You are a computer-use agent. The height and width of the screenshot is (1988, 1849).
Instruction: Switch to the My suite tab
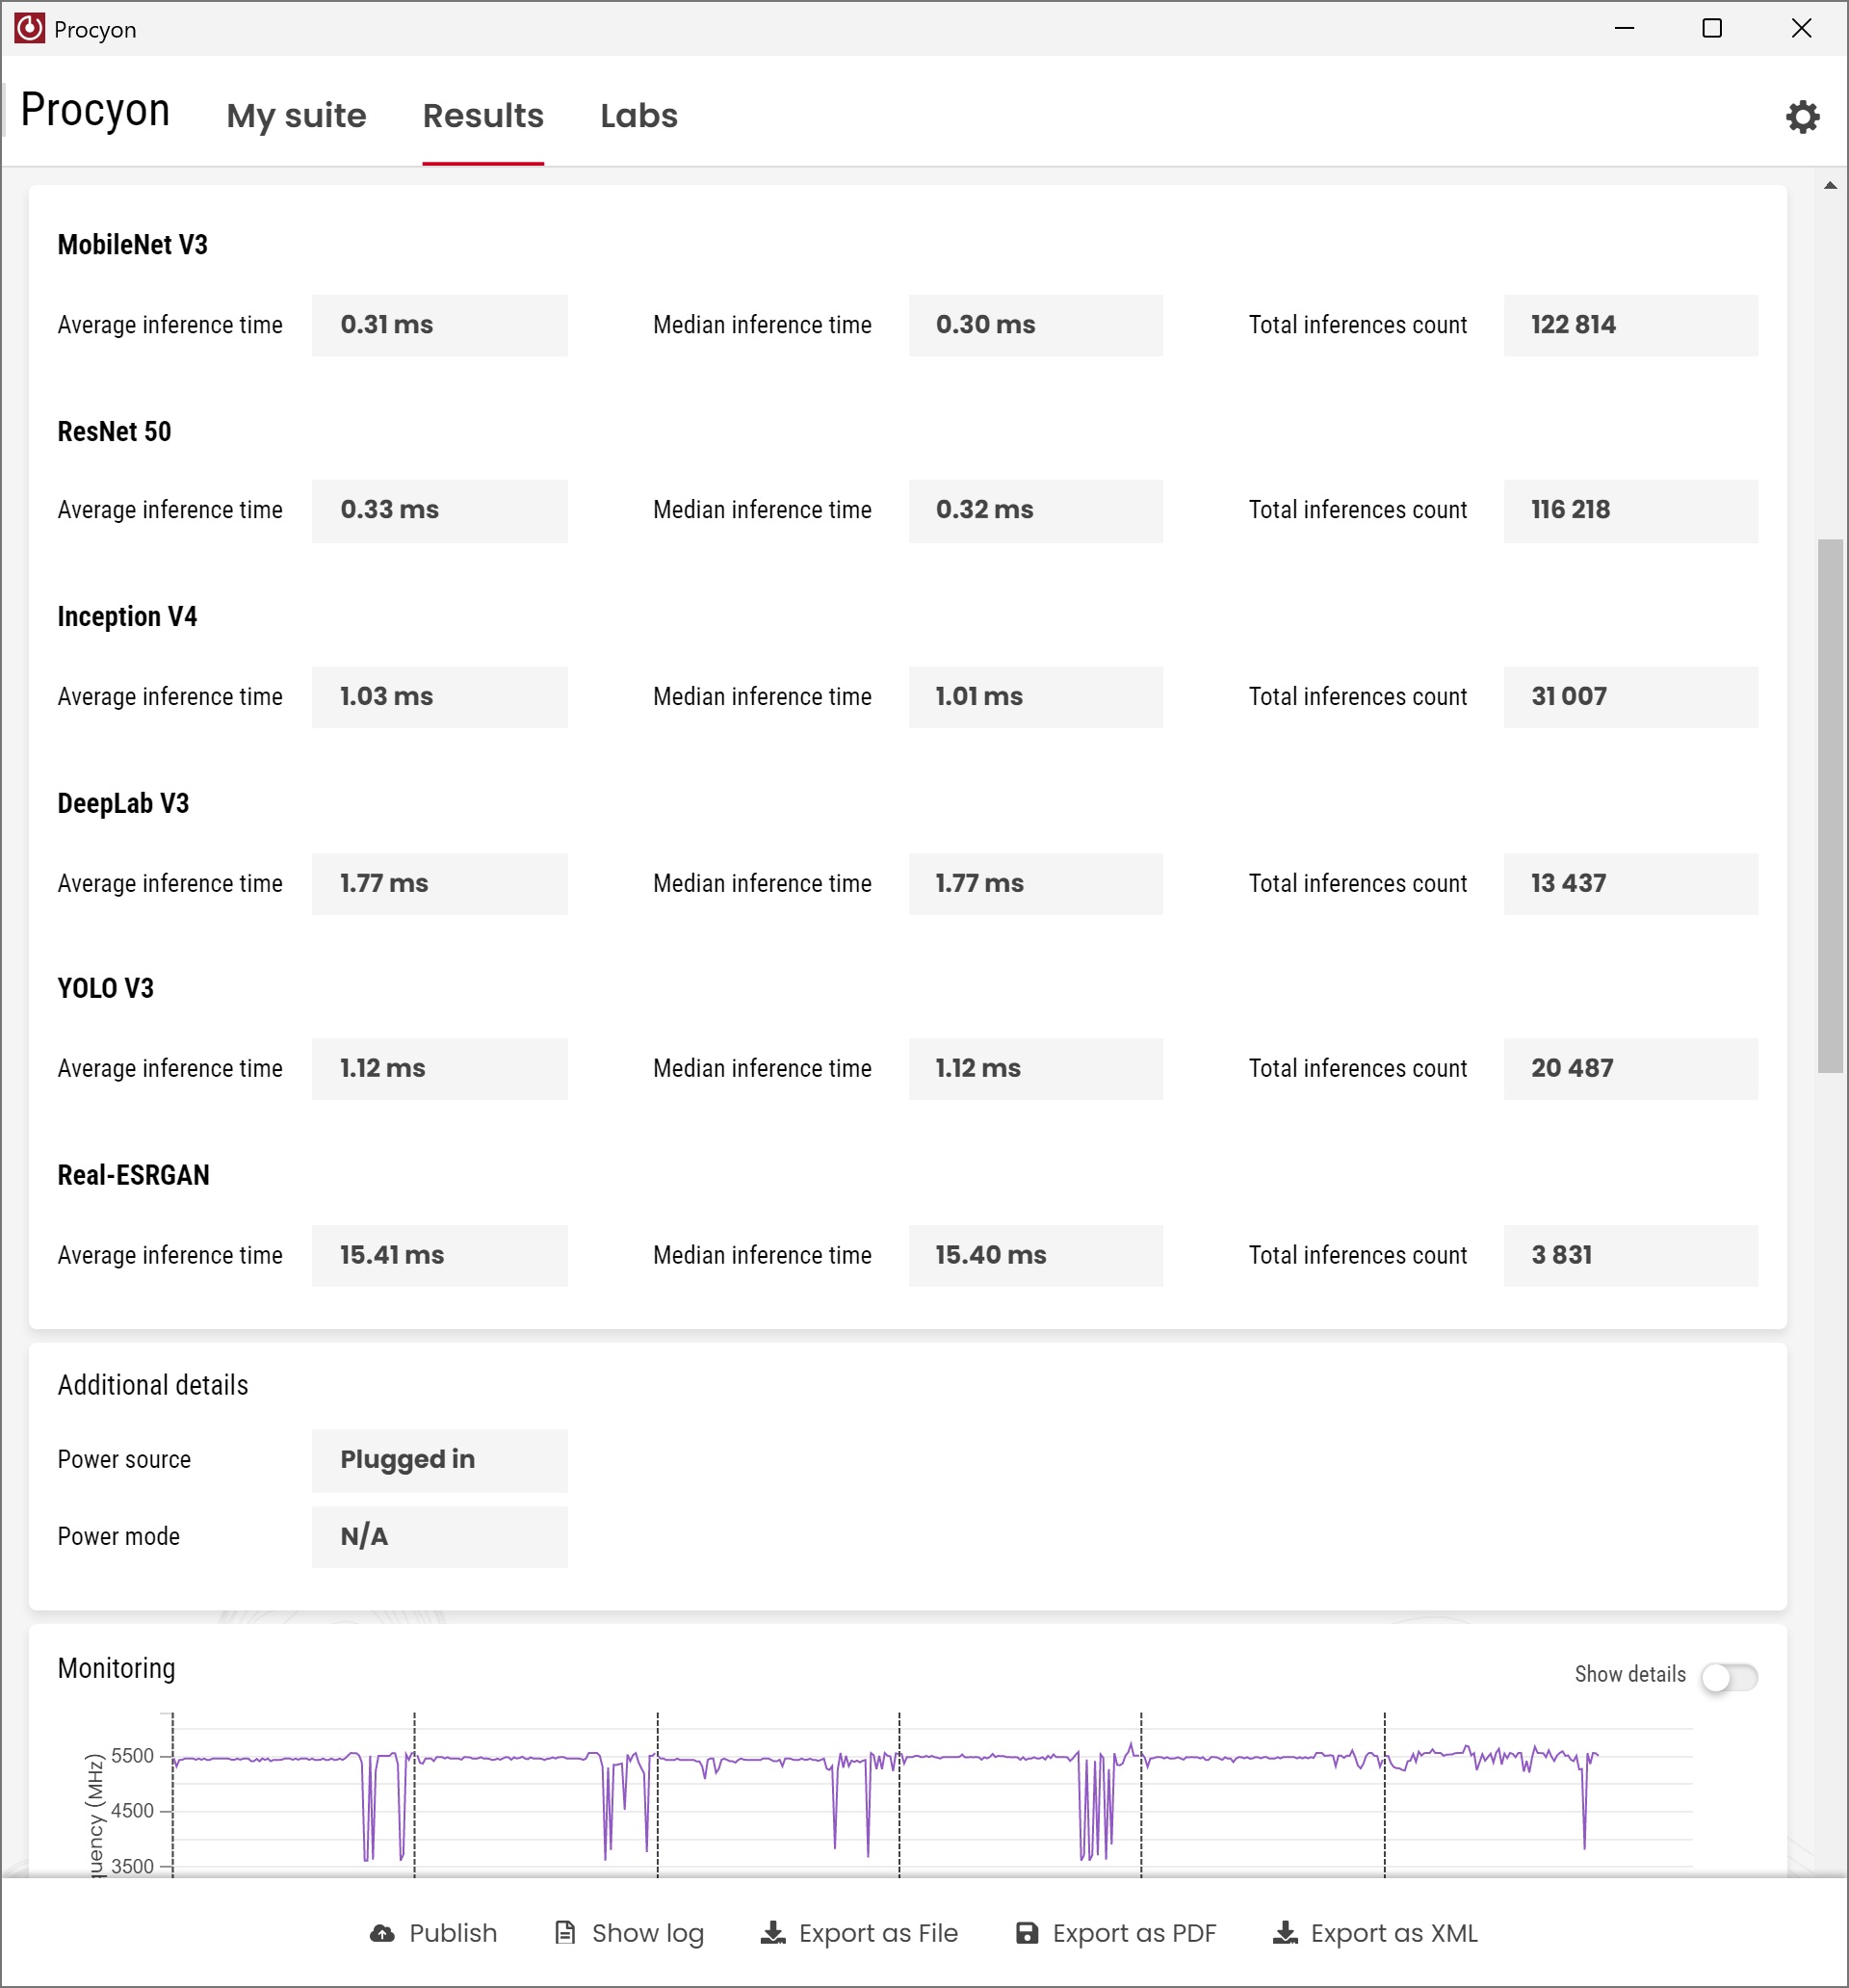tap(296, 116)
